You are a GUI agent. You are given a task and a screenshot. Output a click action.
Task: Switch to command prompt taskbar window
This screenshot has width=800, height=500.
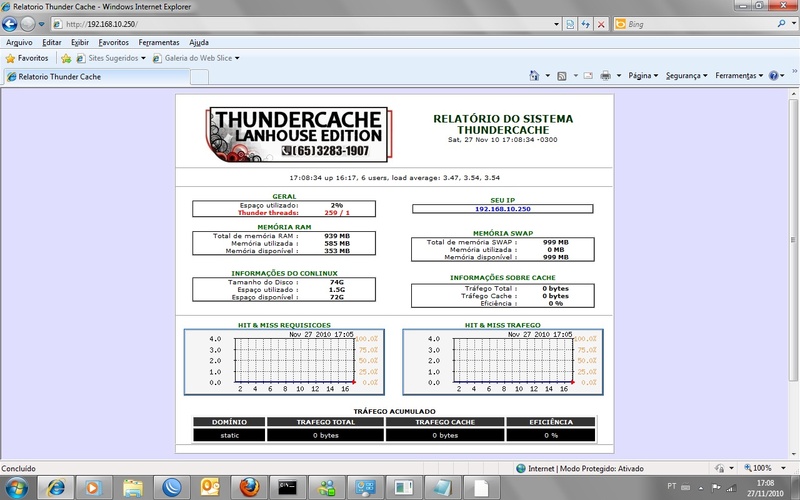coord(287,488)
